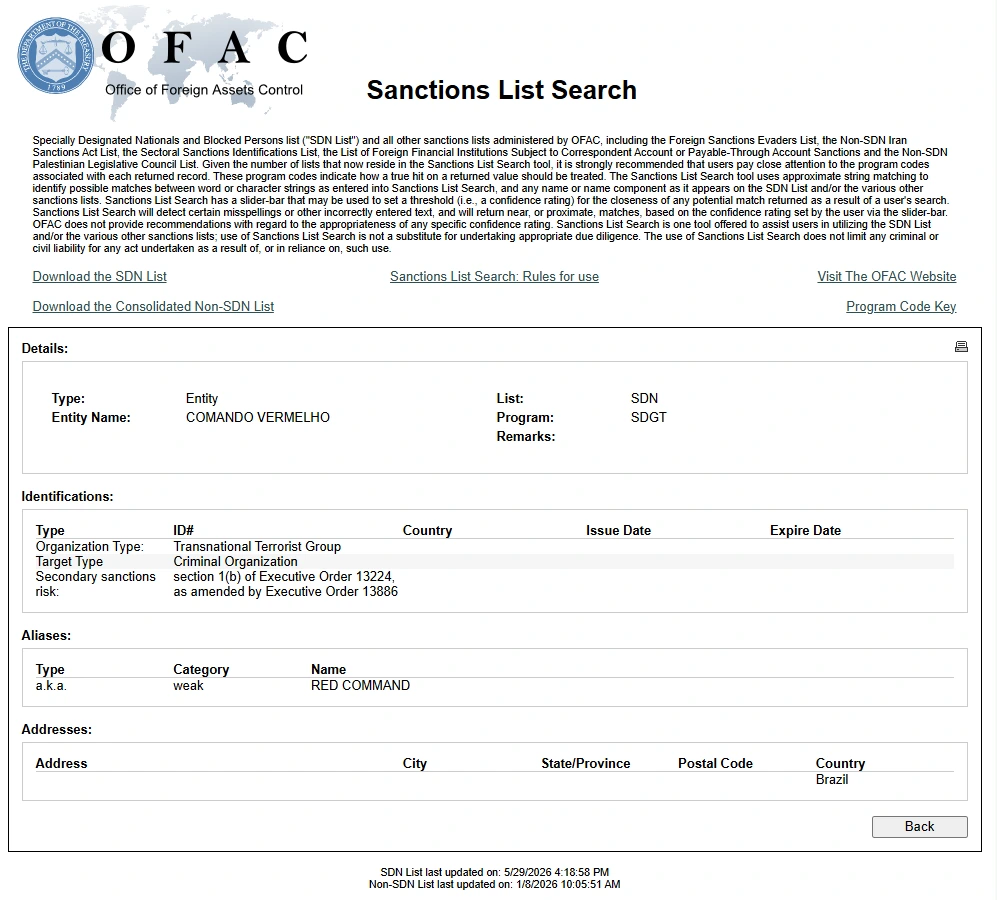The image size is (997, 900).
Task: Click the RED COMMAND alias name
Action: pos(361,686)
